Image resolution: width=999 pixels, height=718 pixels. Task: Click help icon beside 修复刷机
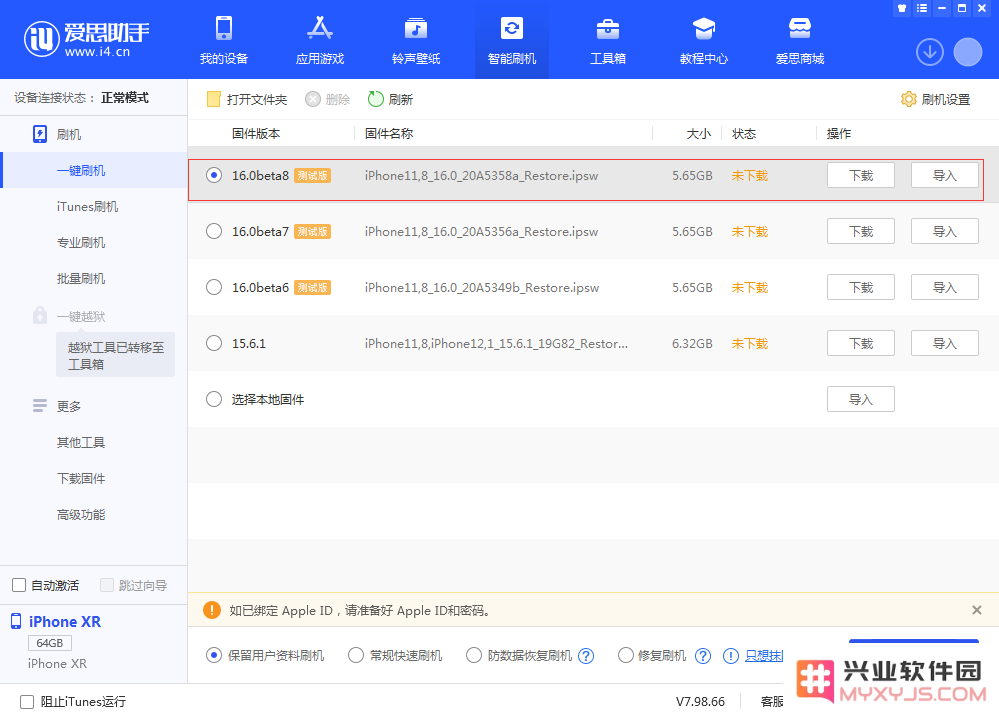703,656
